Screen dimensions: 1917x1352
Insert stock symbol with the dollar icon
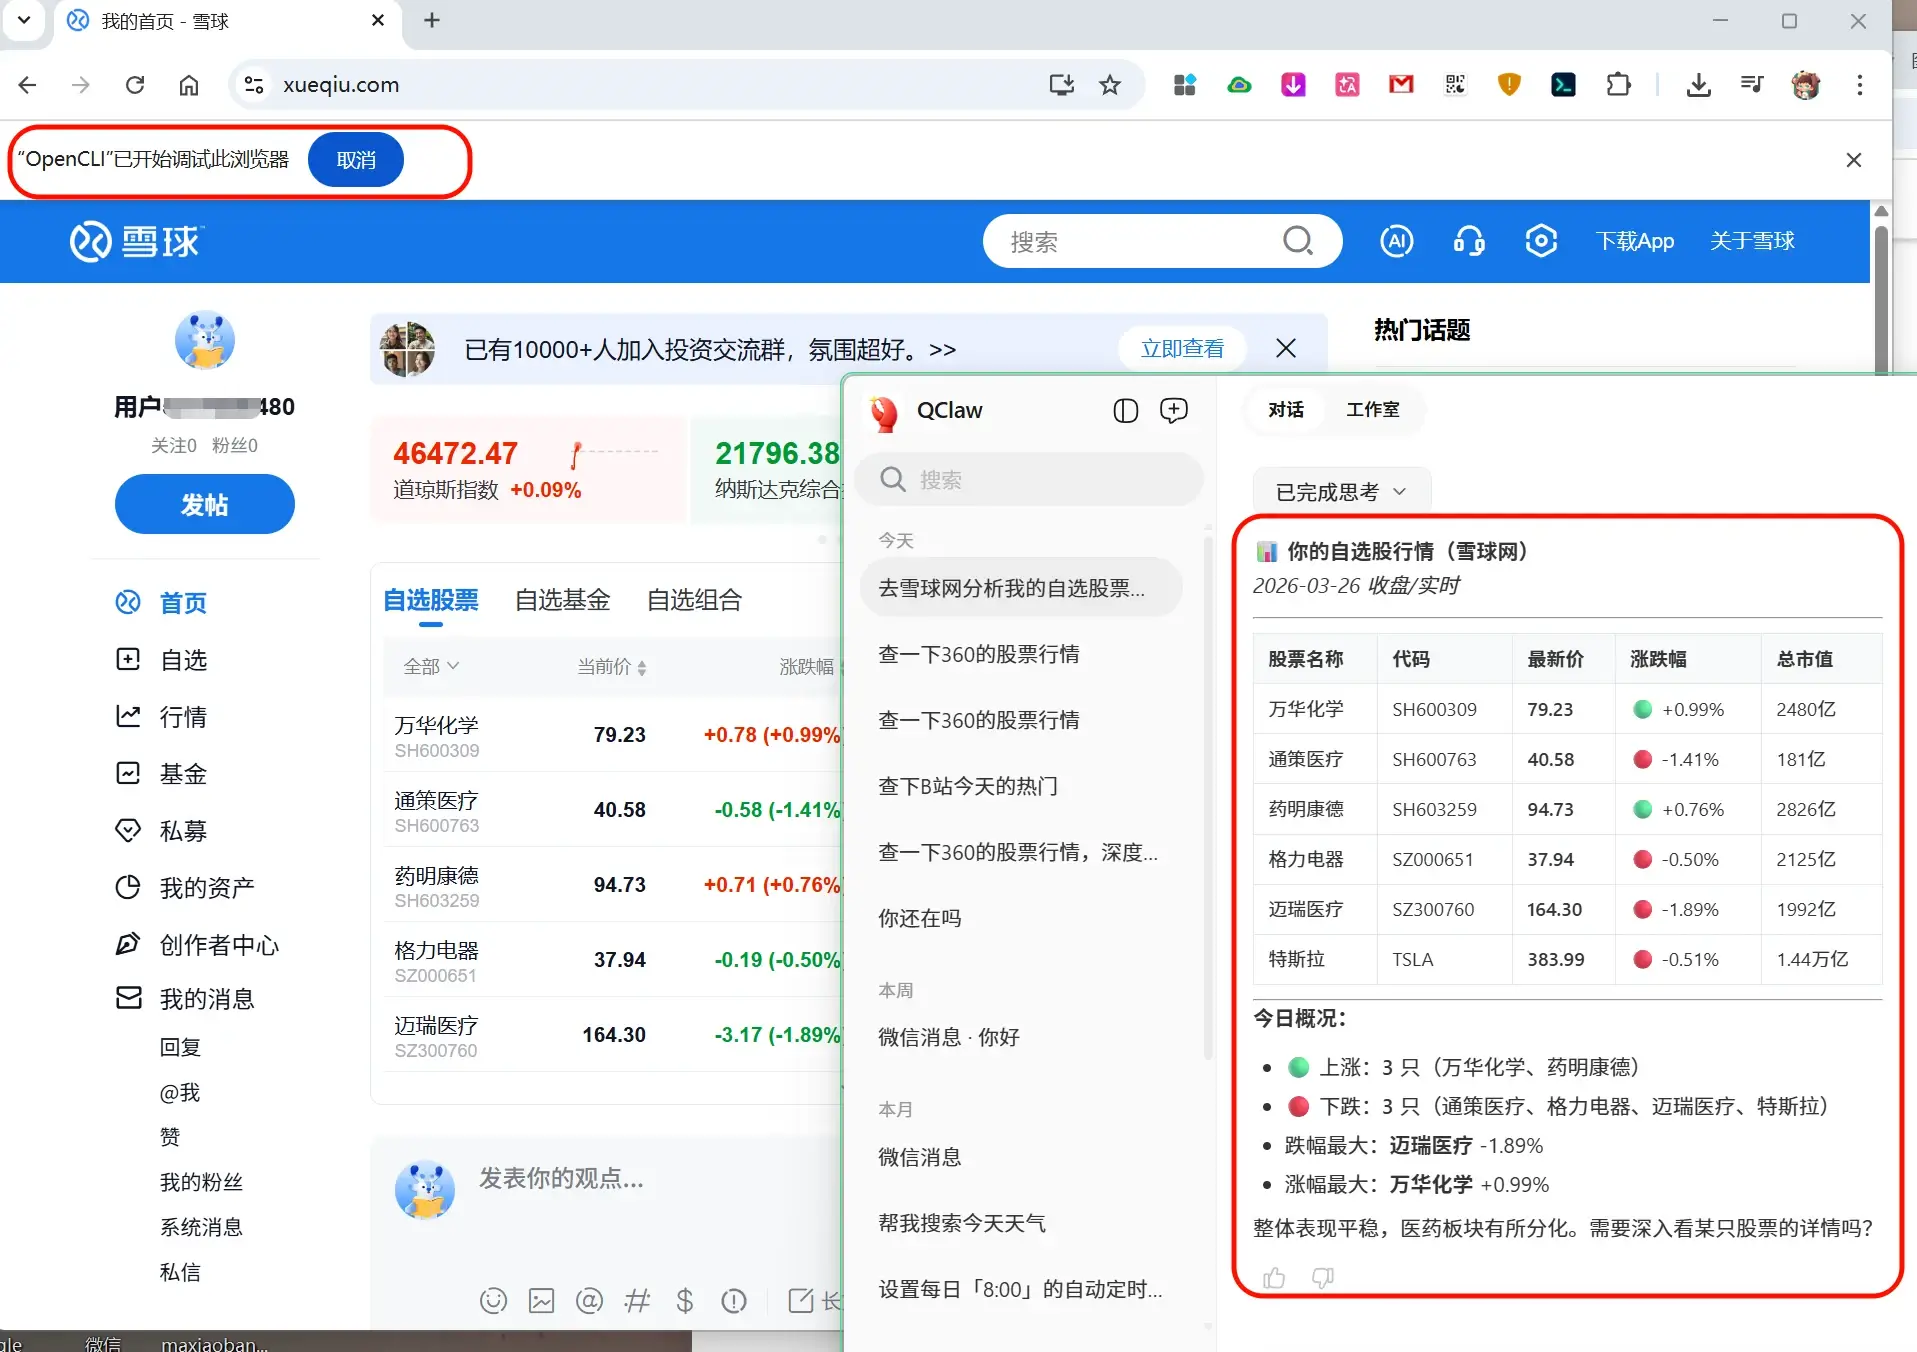pyautogui.click(x=685, y=1300)
